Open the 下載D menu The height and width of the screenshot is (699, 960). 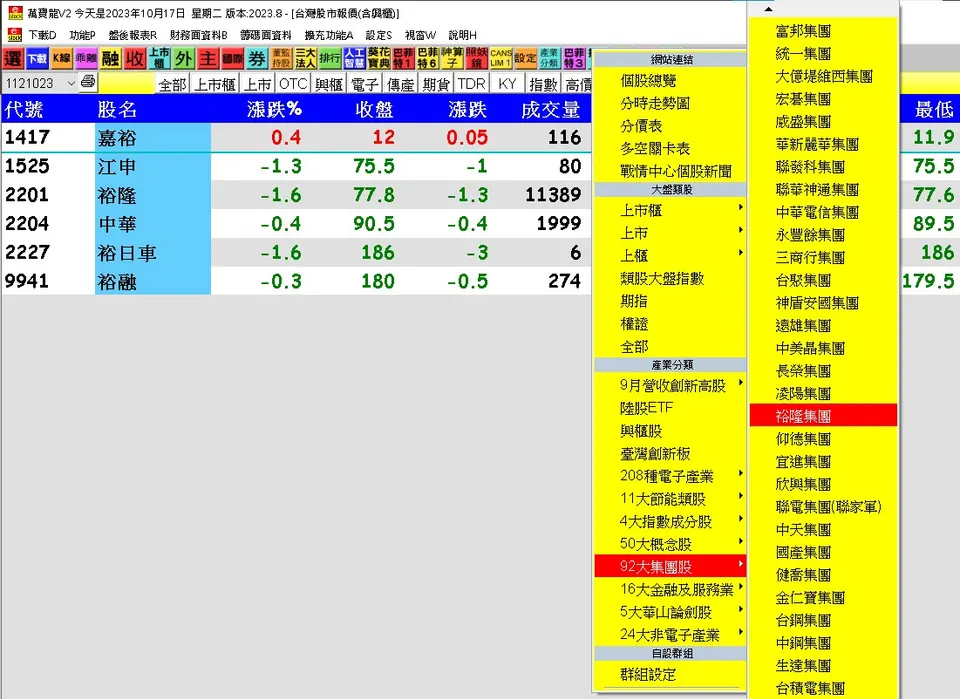(x=42, y=36)
